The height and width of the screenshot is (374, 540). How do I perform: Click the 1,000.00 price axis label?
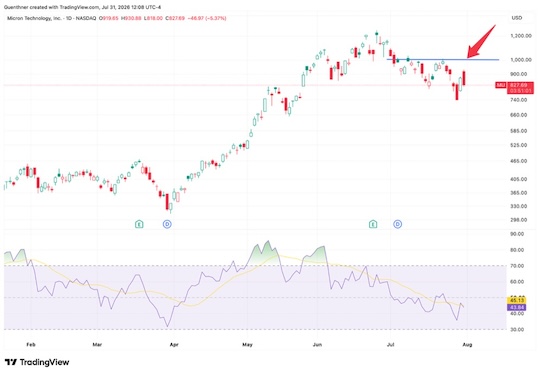[521, 60]
